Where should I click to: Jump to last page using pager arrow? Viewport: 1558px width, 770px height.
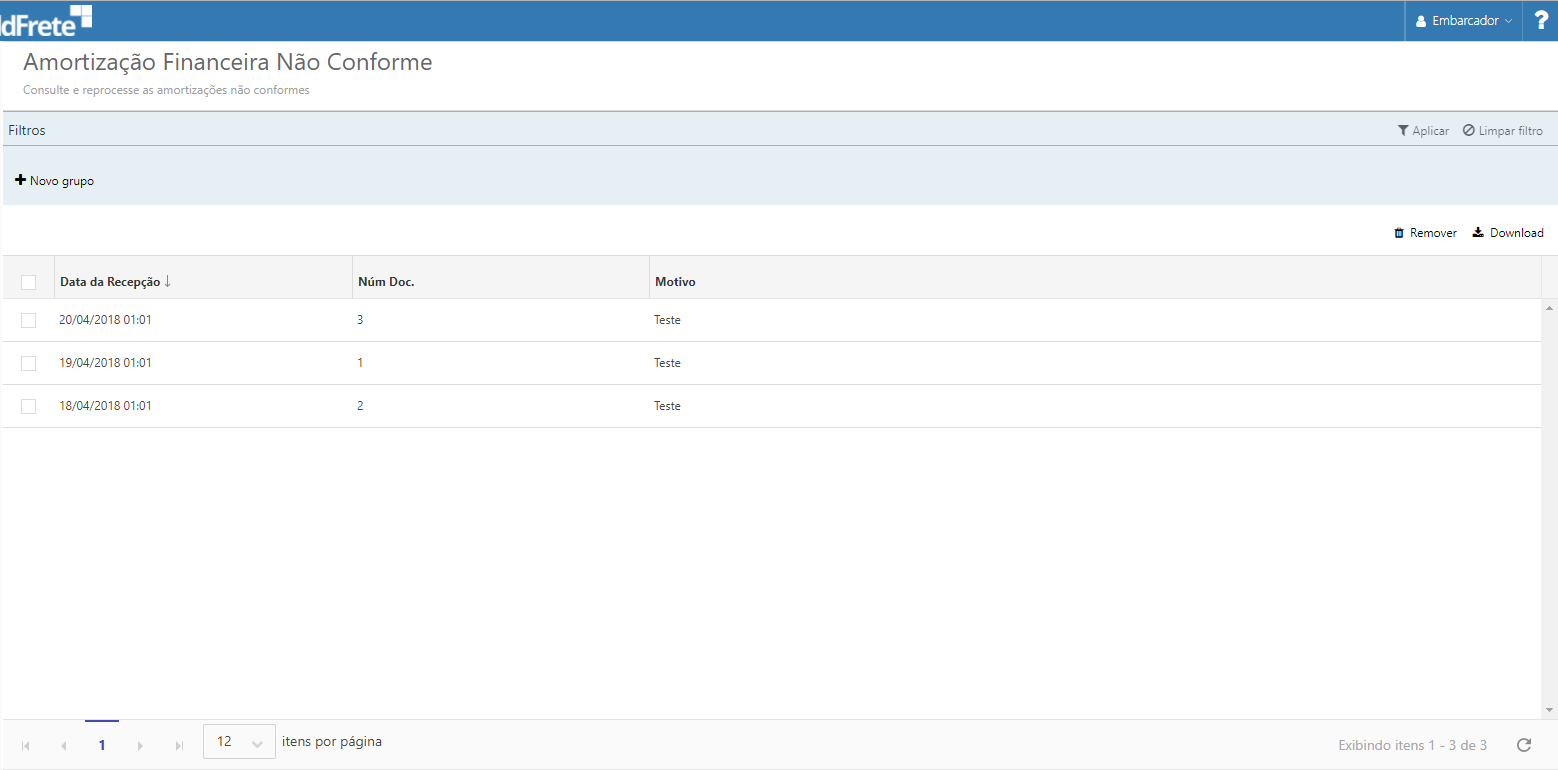tap(179, 746)
